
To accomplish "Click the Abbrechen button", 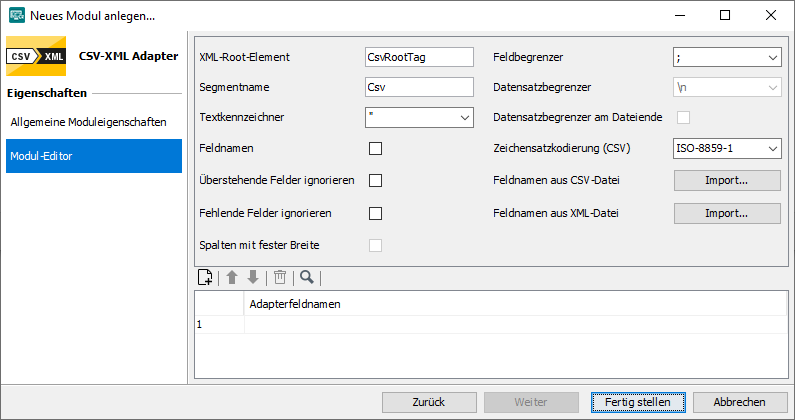I will point(740,401).
